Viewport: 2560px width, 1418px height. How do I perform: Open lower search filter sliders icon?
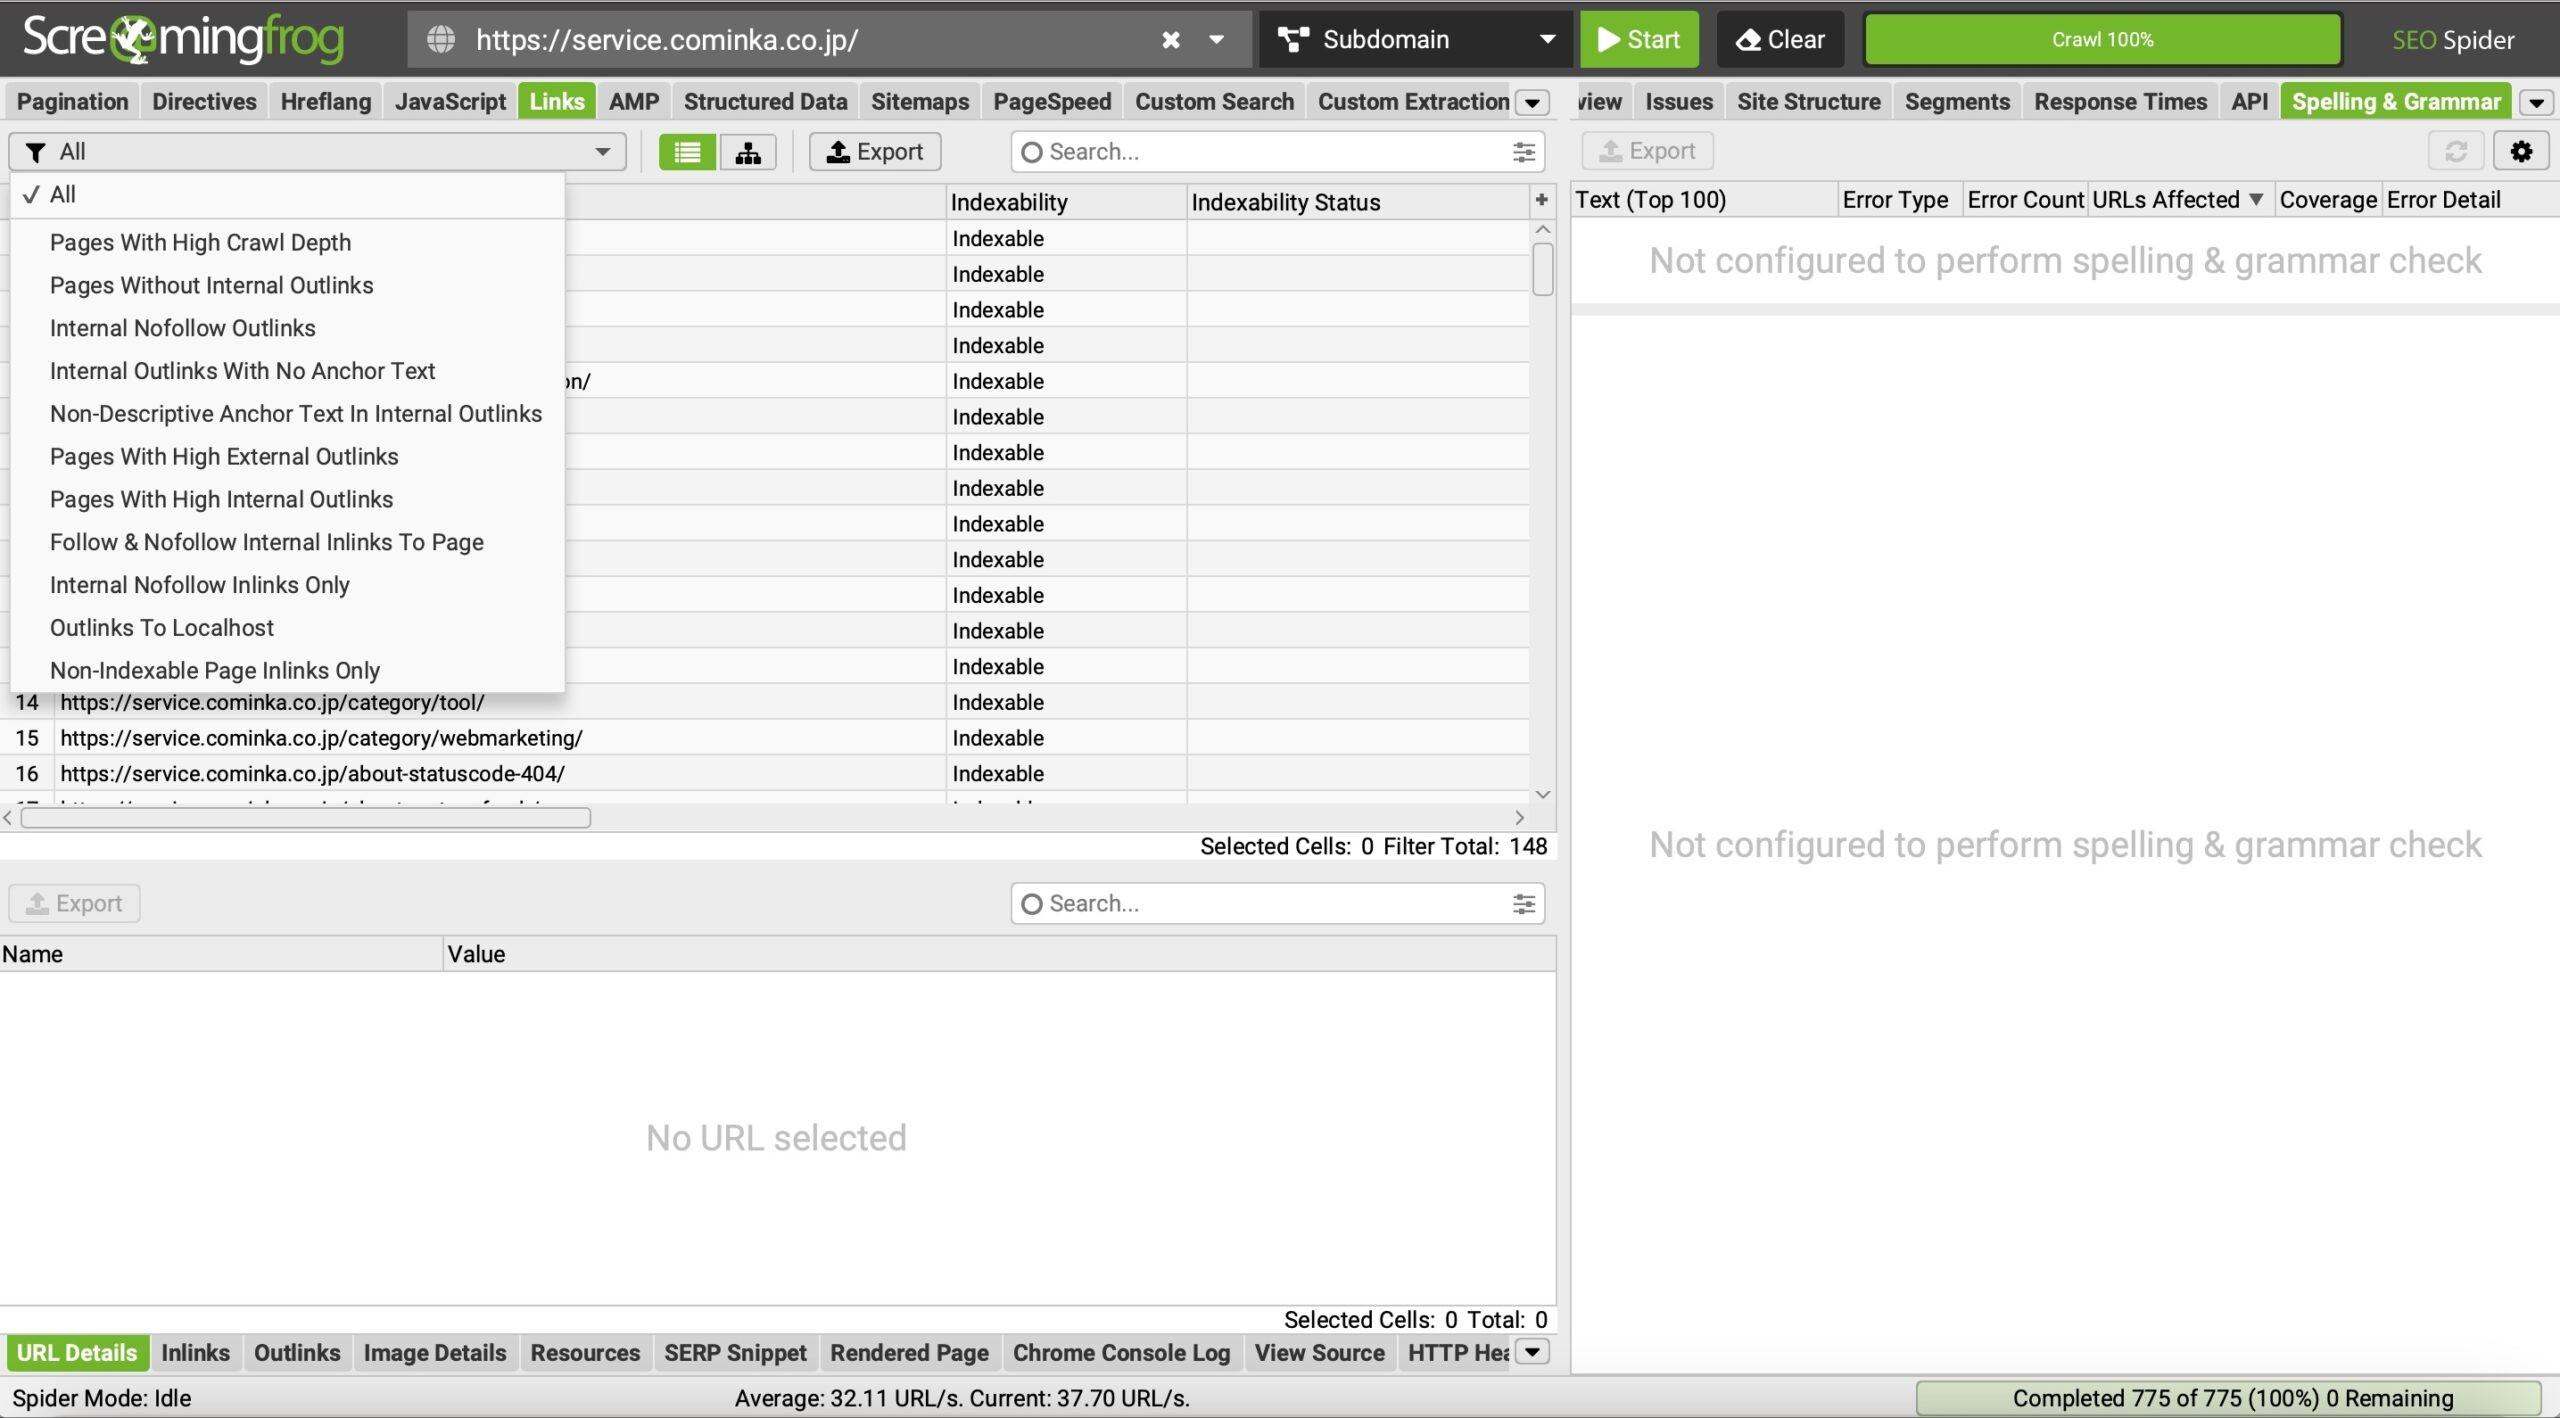[1523, 904]
